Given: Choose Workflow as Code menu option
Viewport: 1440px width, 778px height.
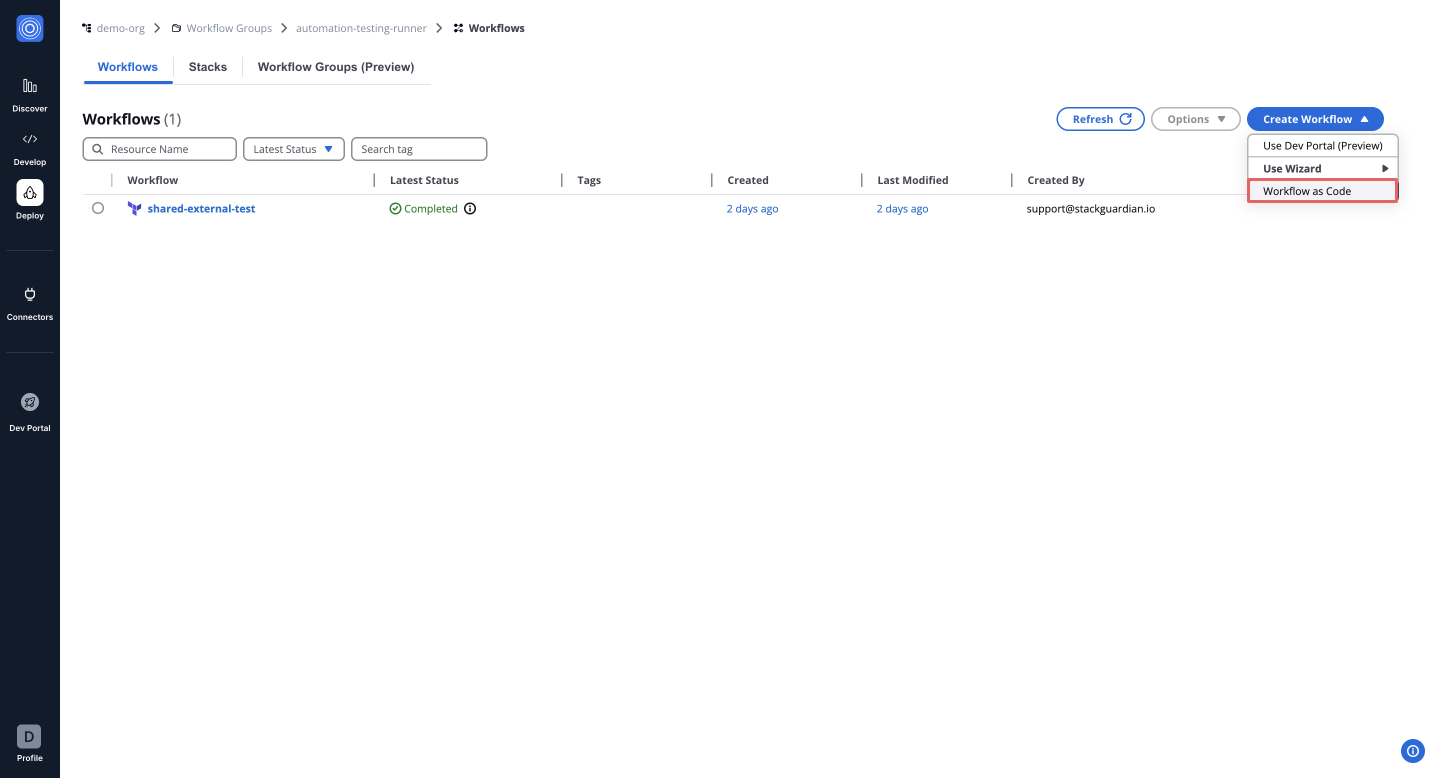Looking at the screenshot, I should click(x=1322, y=191).
